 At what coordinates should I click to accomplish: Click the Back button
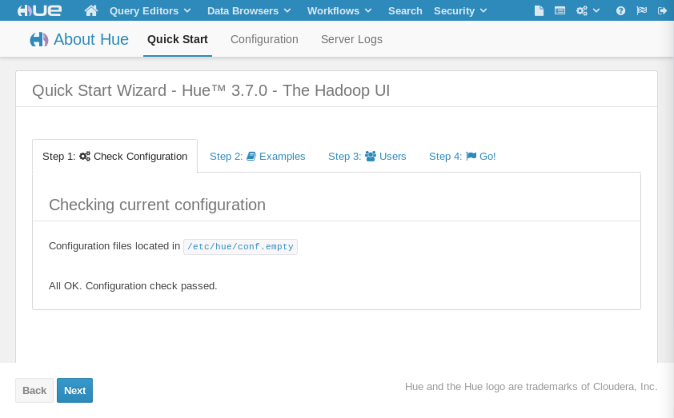point(34,390)
